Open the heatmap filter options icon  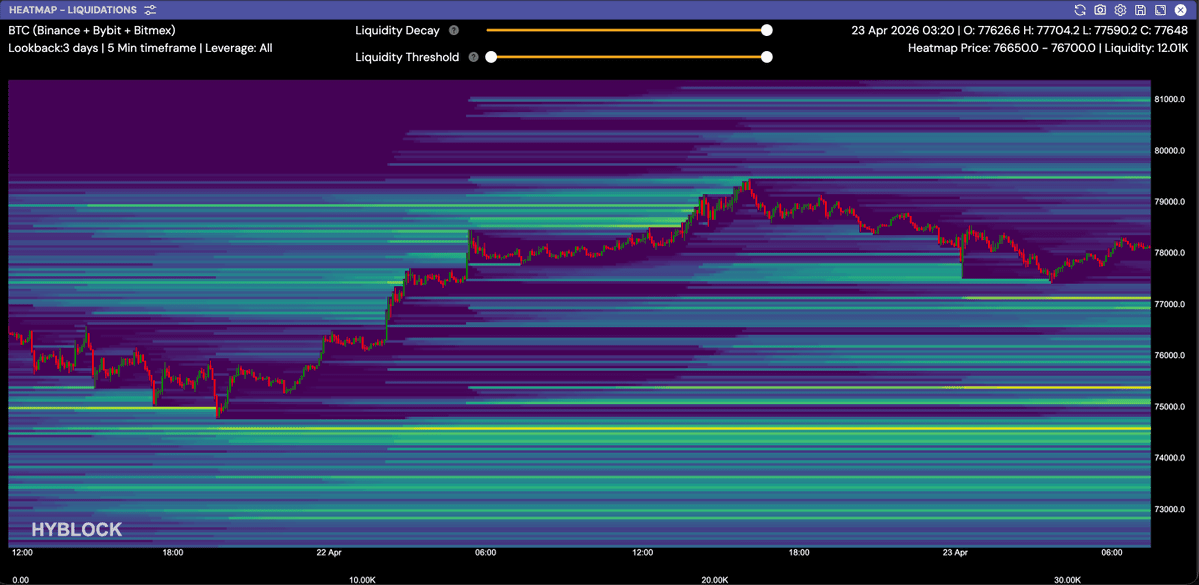(x=150, y=10)
